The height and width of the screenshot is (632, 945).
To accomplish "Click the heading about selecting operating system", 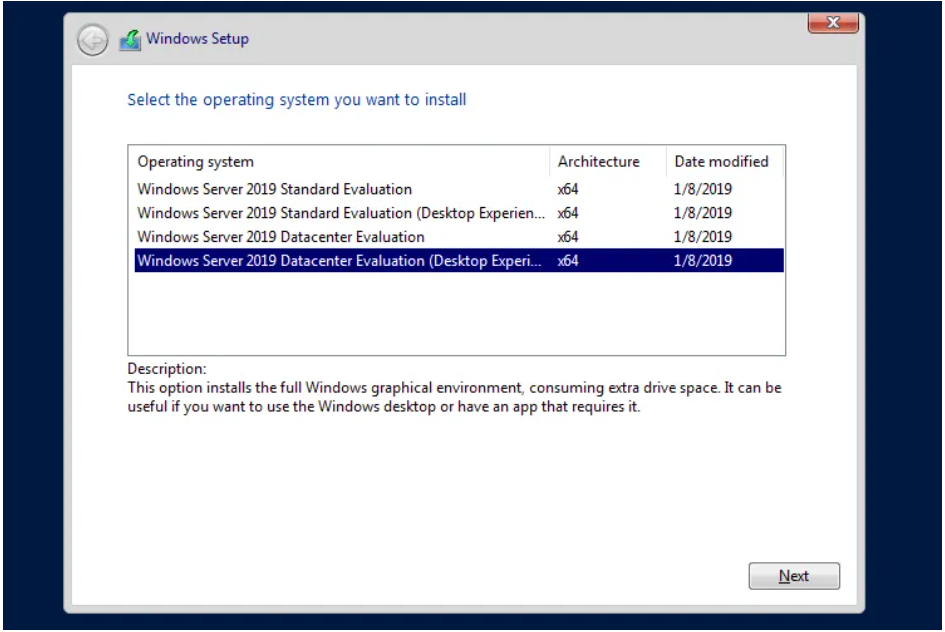I will (297, 99).
